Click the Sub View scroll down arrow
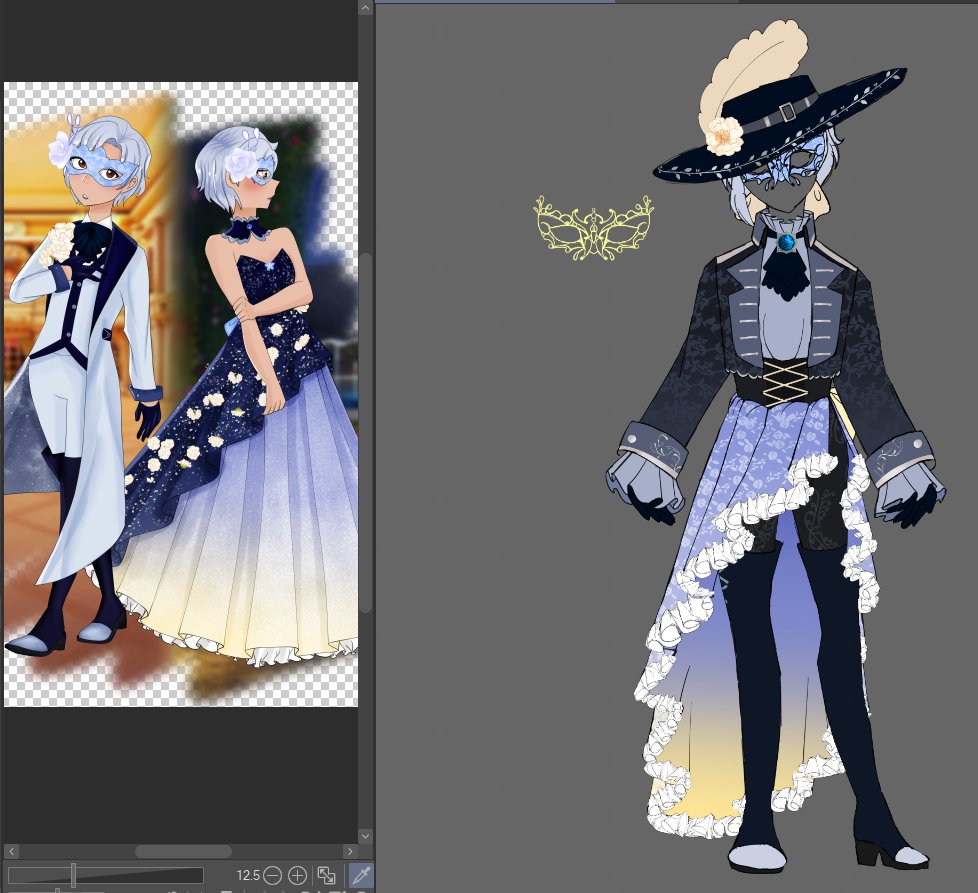The height and width of the screenshot is (893, 978). pyautogui.click(x=366, y=836)
